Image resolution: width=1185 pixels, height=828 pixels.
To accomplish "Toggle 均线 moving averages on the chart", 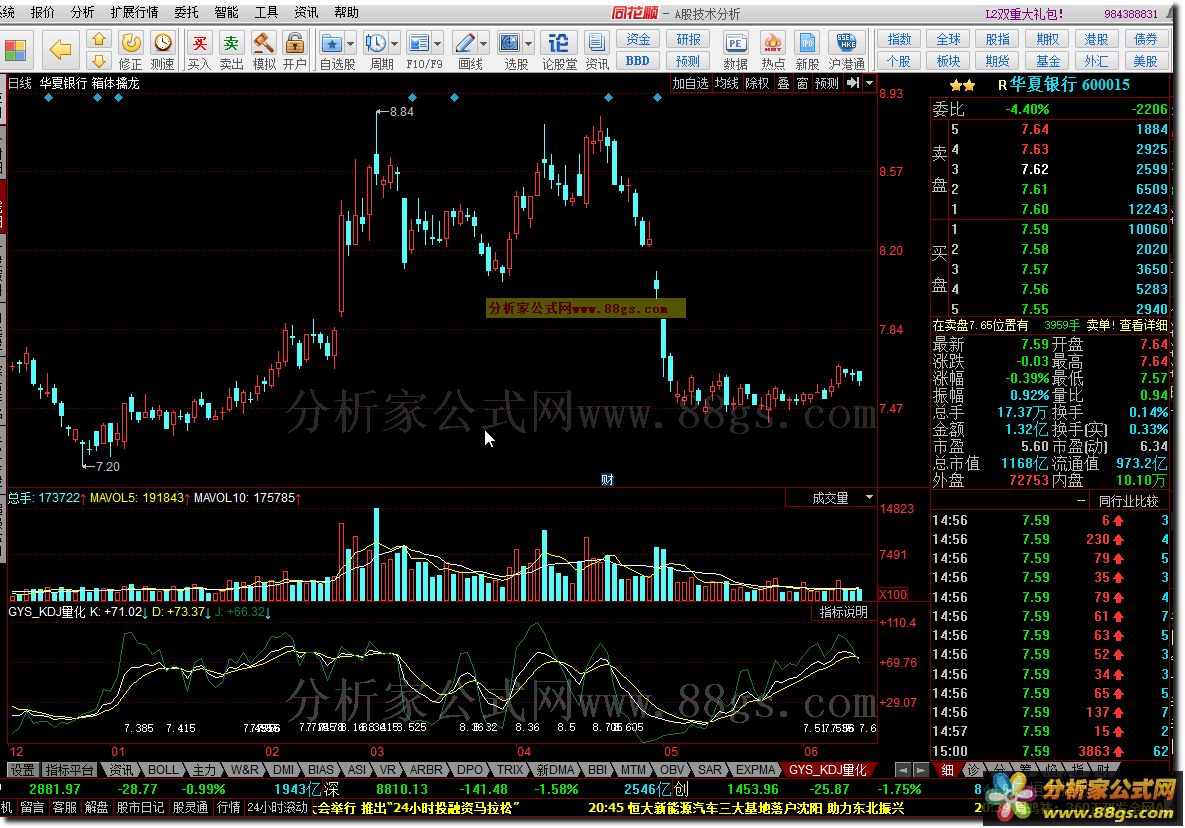I will coord(727,83).
